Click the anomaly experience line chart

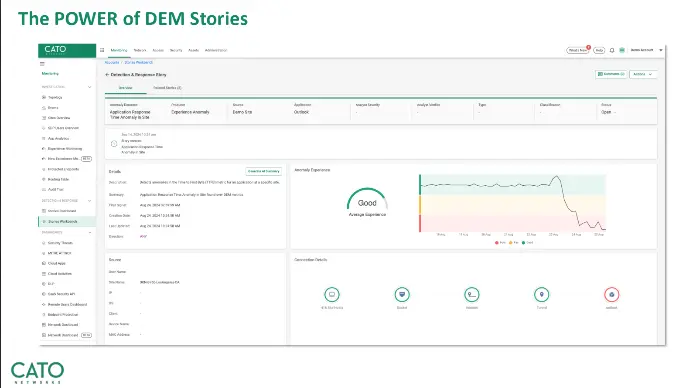[513, 203]
